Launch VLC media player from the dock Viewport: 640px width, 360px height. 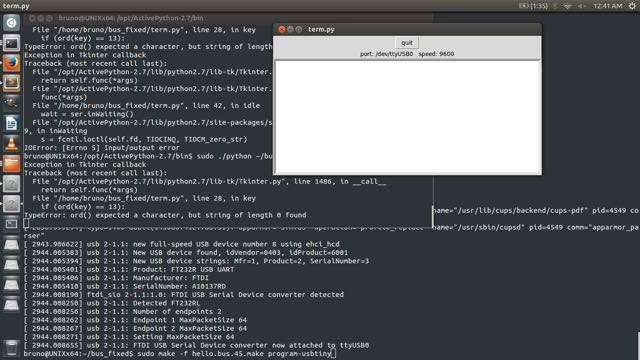11,143
